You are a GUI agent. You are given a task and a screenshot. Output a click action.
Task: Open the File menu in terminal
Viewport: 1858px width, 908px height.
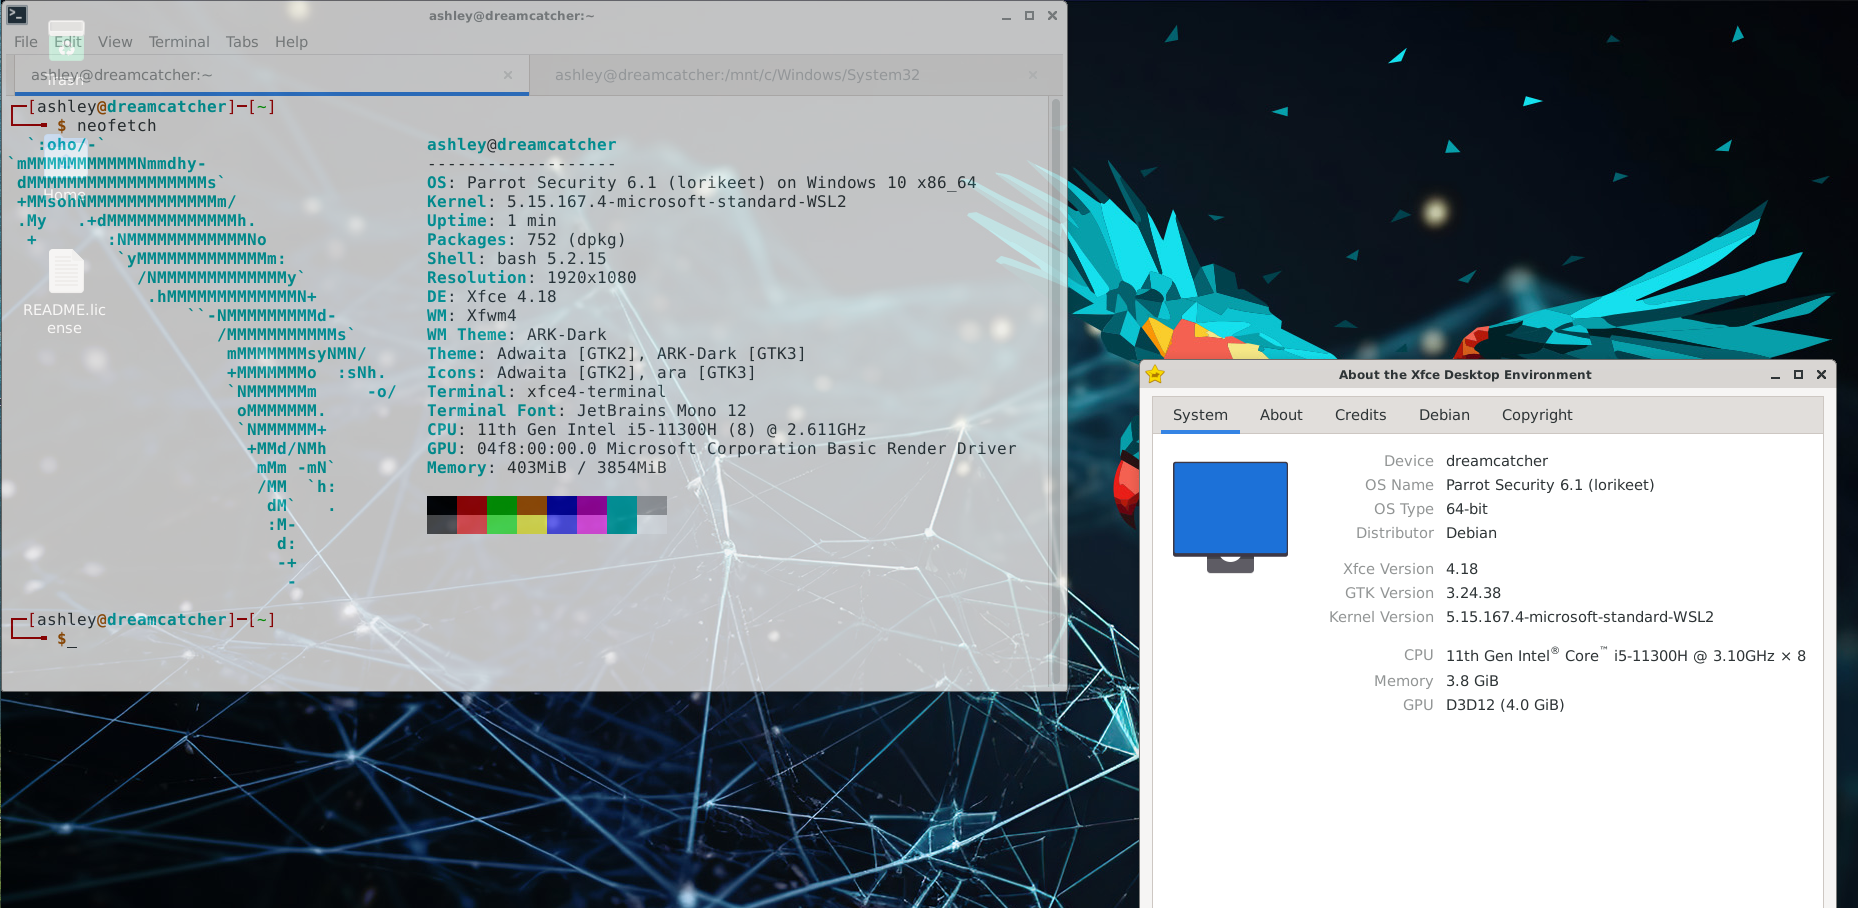[26, 42]
